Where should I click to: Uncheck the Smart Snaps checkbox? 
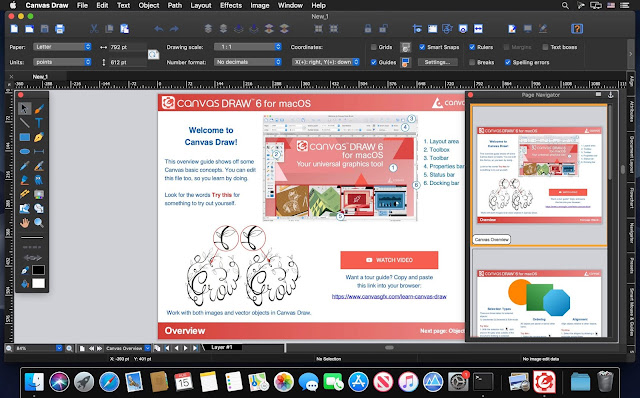point(422,47)
